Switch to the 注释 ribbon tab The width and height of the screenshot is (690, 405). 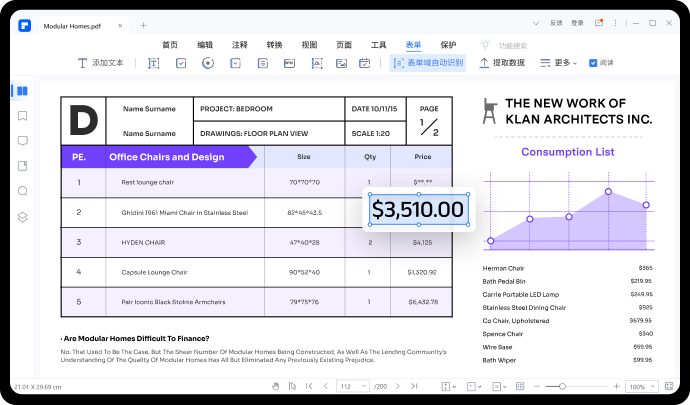pyautogui.click(x=240, y=45)
